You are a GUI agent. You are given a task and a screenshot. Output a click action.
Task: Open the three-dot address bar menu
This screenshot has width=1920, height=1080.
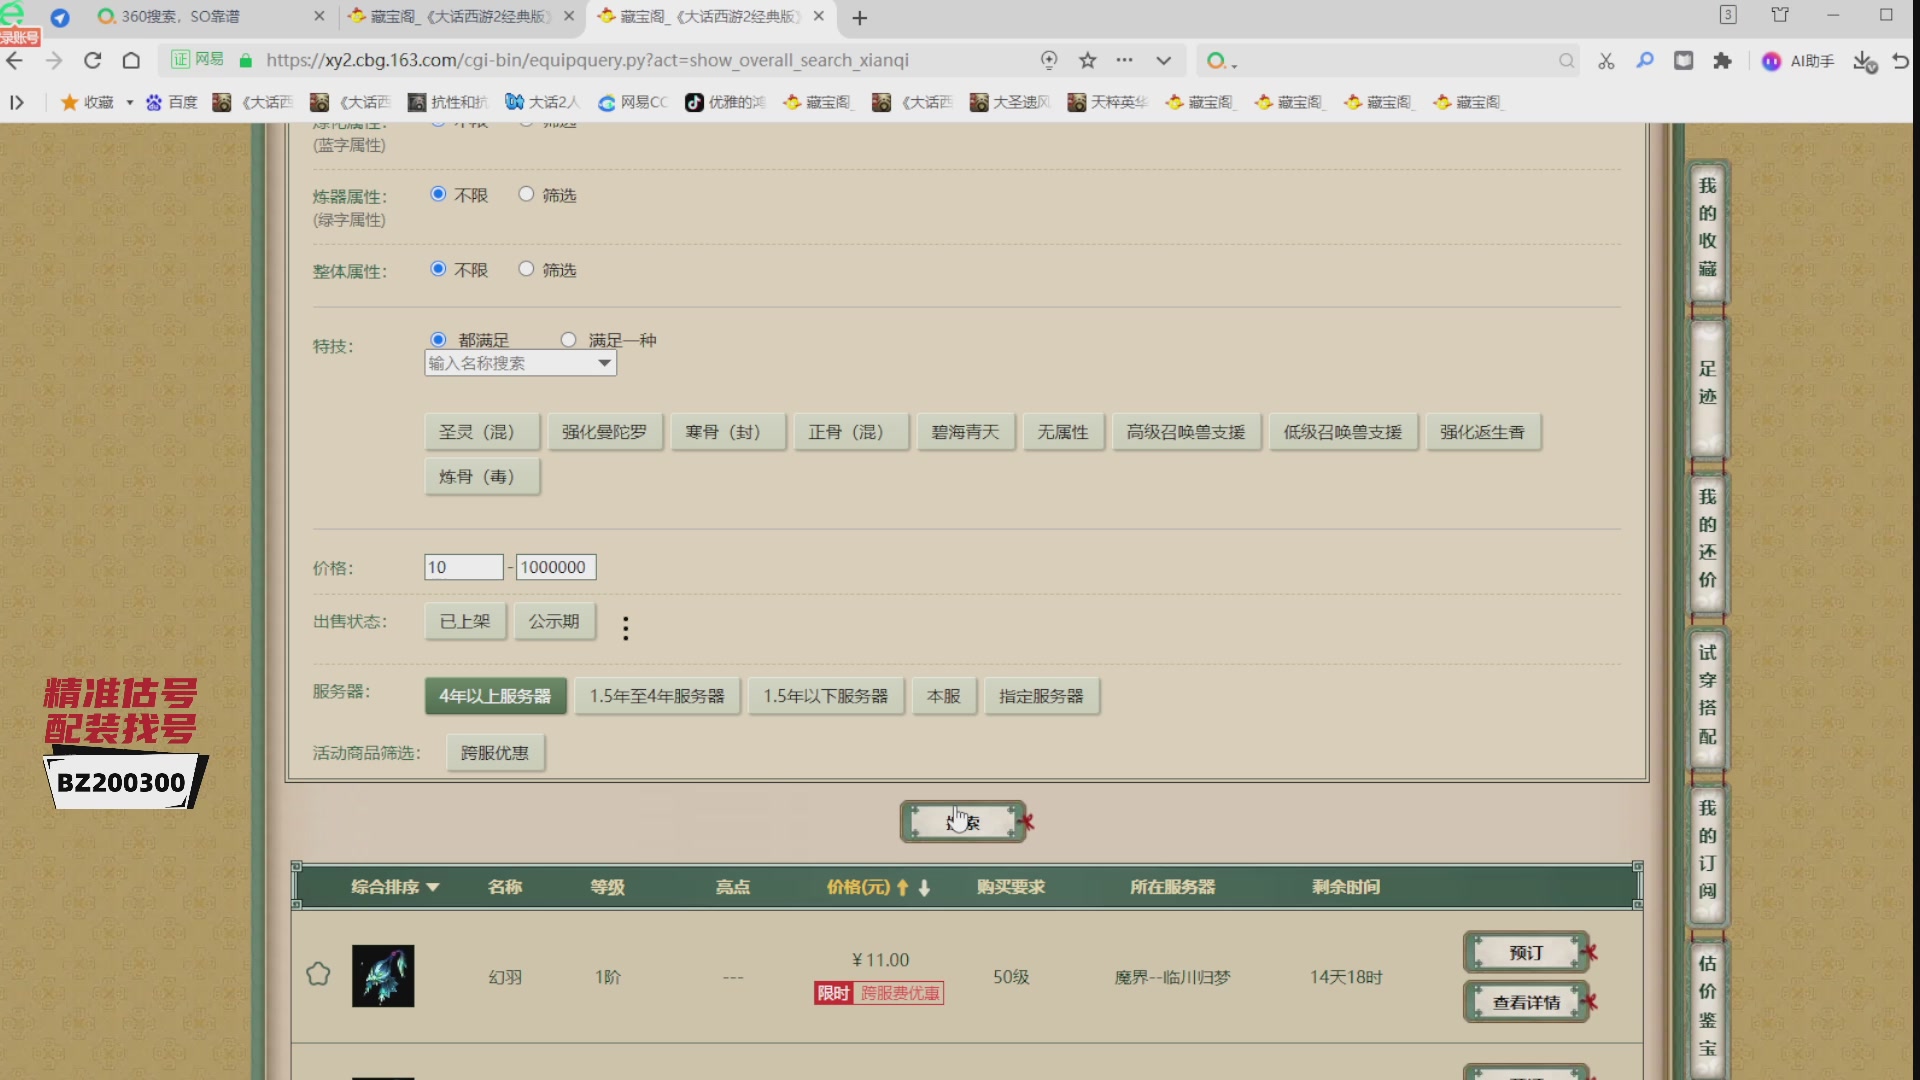click(x=1125, y=61)
